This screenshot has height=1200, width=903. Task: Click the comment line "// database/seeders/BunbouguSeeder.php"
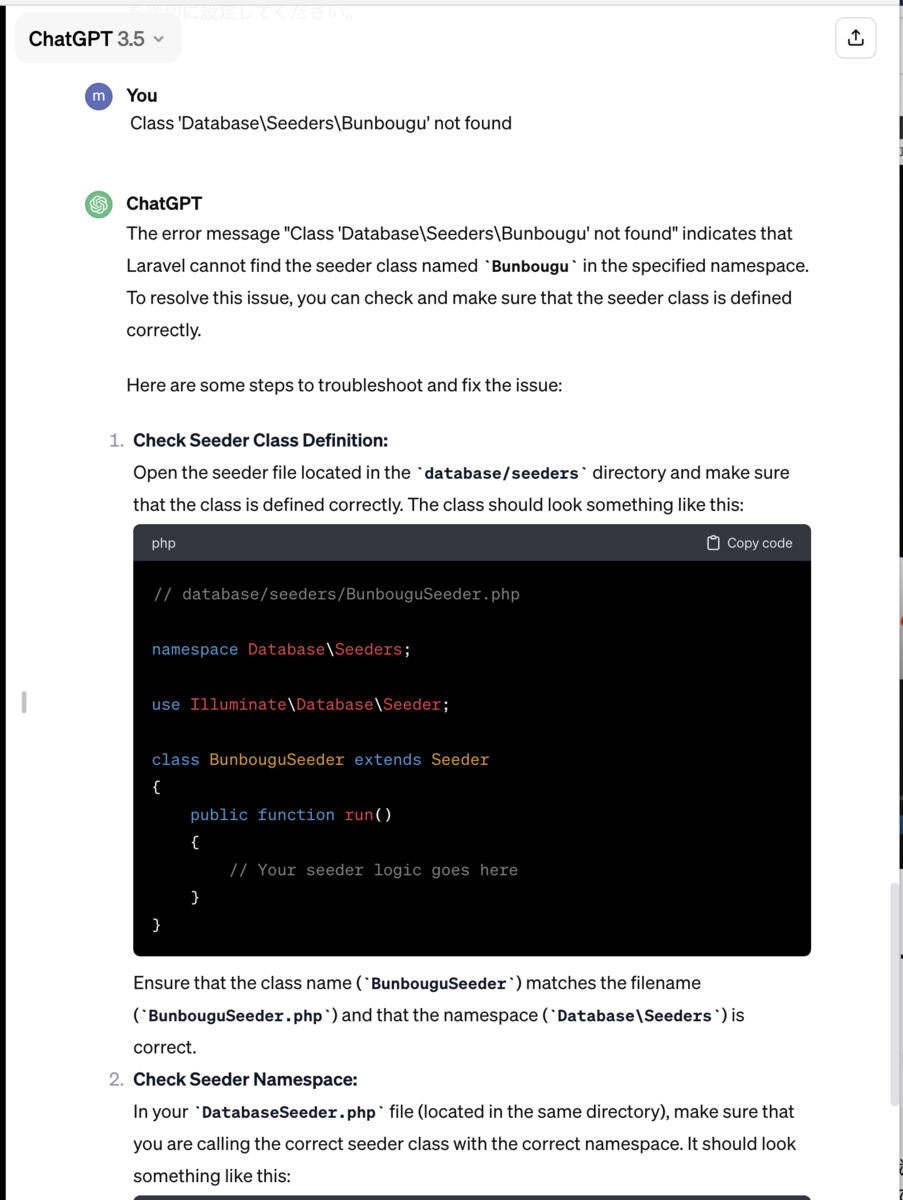click(336, 594)
